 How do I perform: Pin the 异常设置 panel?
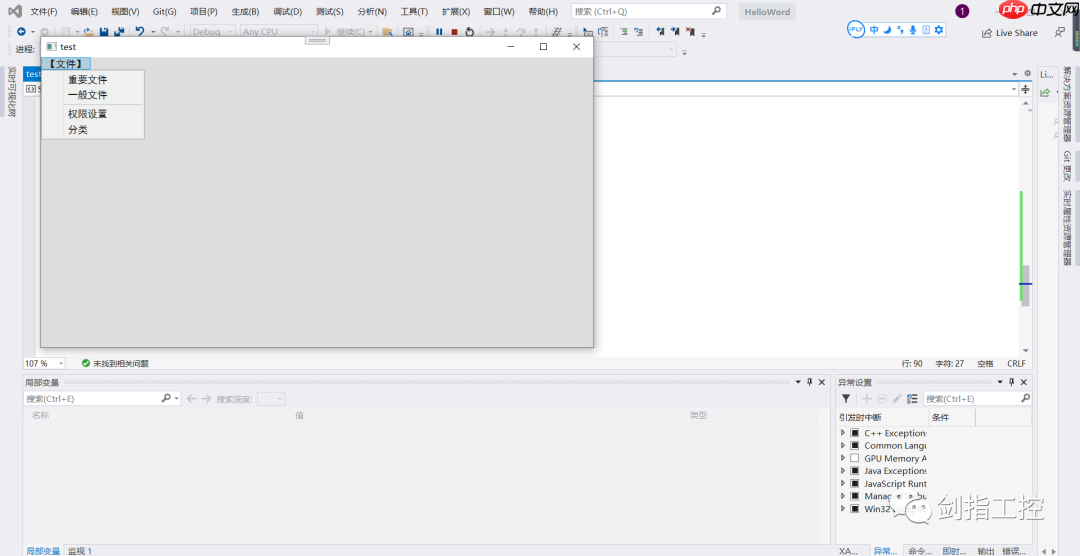coord(1012,382)
